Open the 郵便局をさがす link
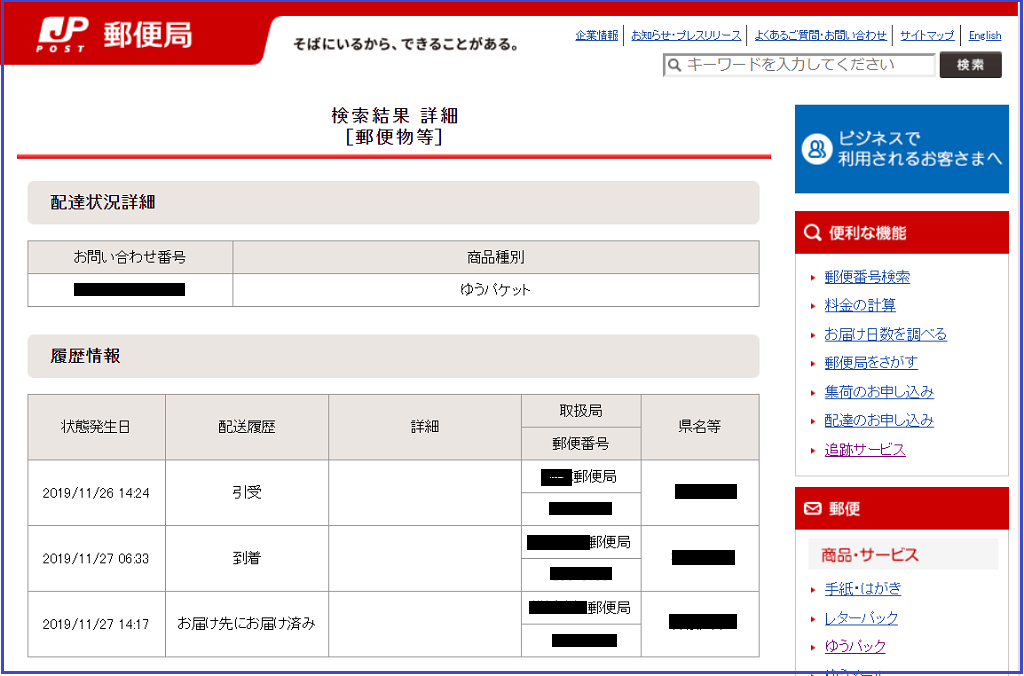 coord(871,362)
